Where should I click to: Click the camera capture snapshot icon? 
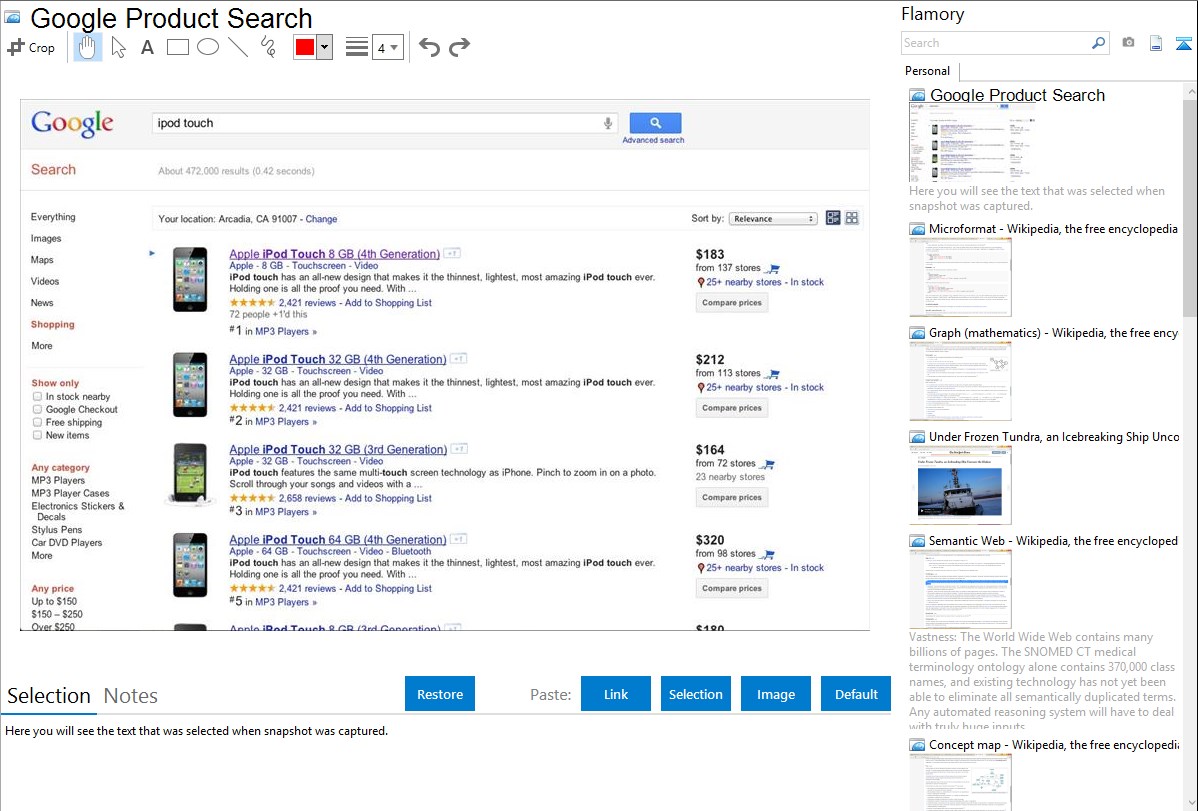click(1128, 43)
